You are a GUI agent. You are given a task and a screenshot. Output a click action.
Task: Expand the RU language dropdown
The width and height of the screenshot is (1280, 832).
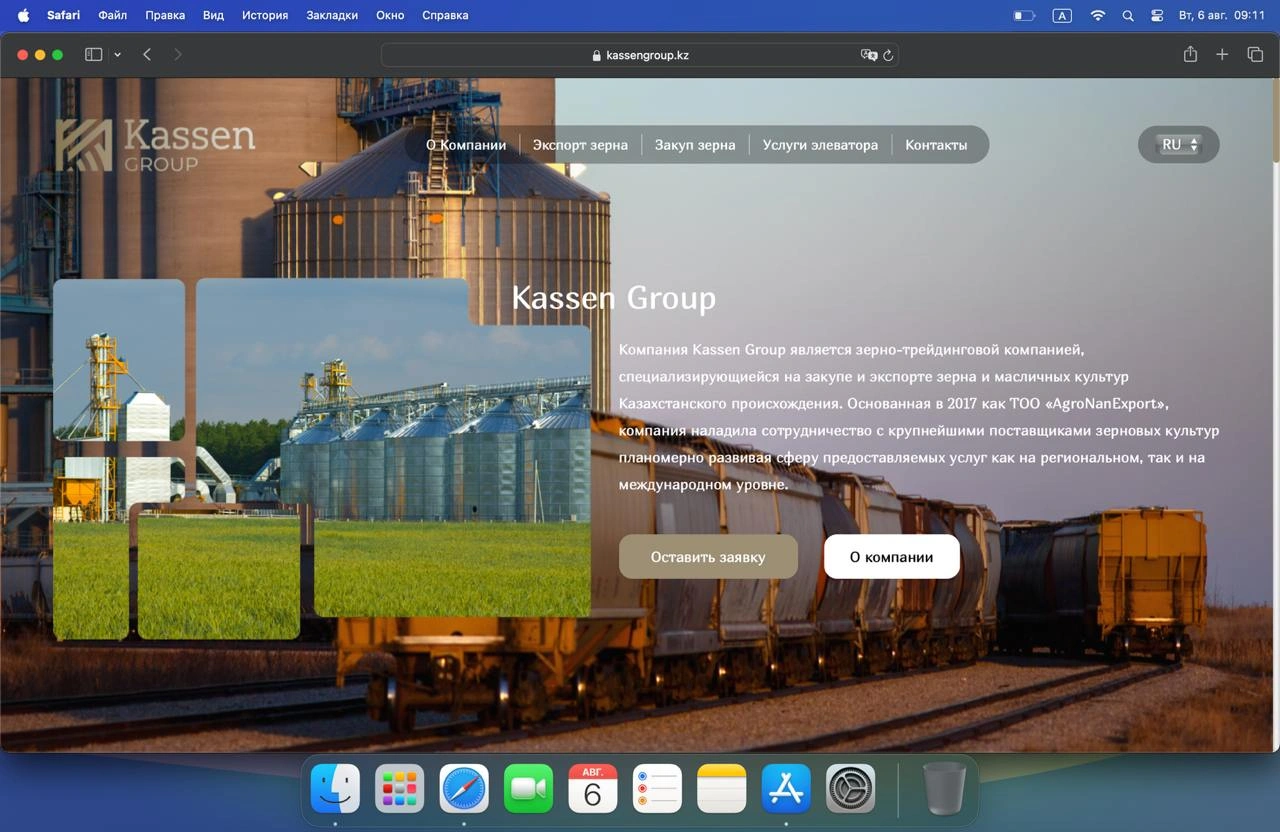pyautogui.click(x=1179, y=145)
